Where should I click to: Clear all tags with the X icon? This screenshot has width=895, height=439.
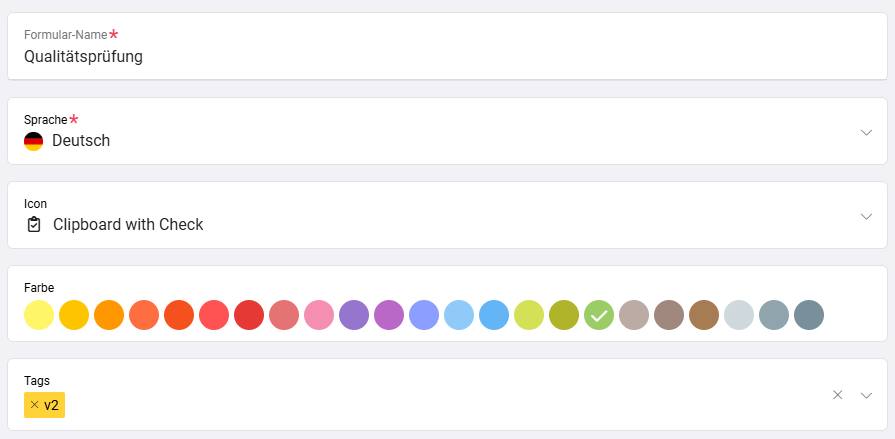838,395
